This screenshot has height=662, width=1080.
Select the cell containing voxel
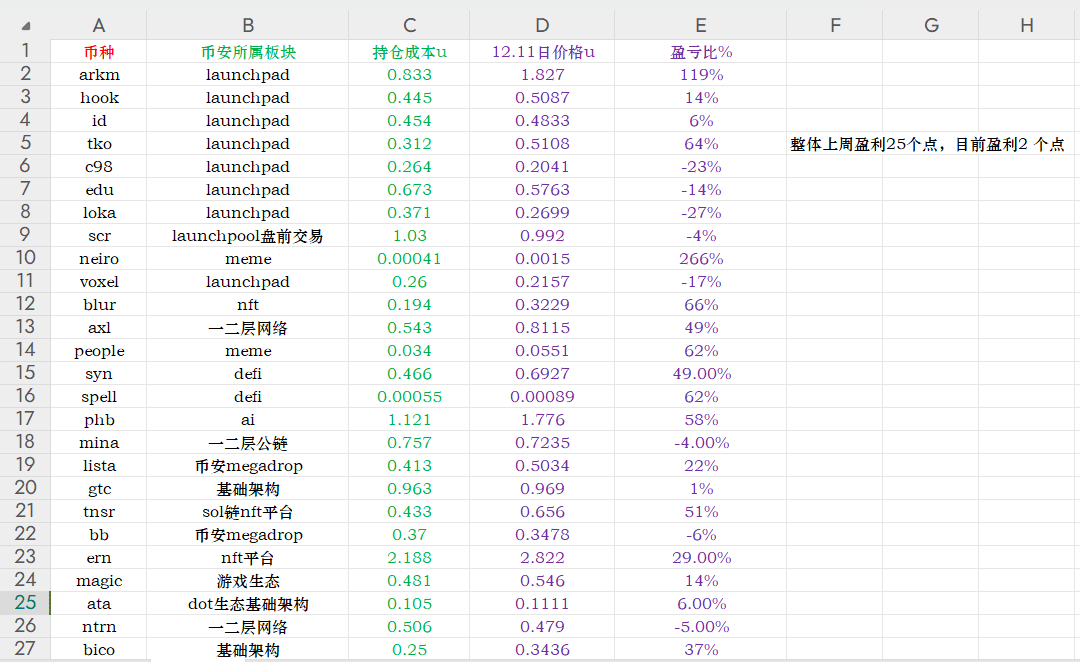pos(98,282)
